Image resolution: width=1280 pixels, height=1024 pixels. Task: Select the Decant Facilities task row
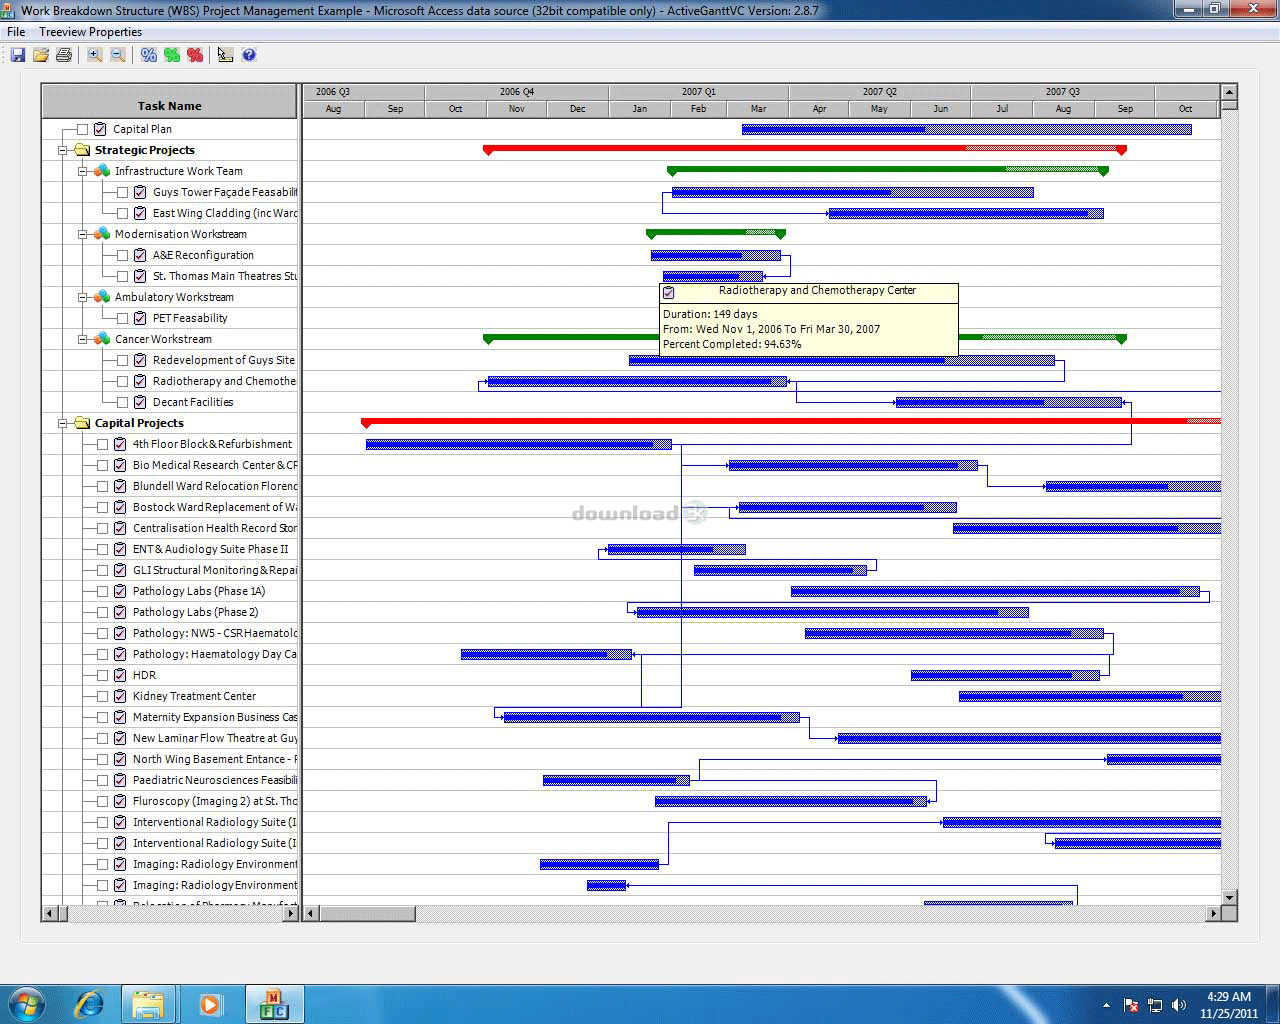(192, 402)
